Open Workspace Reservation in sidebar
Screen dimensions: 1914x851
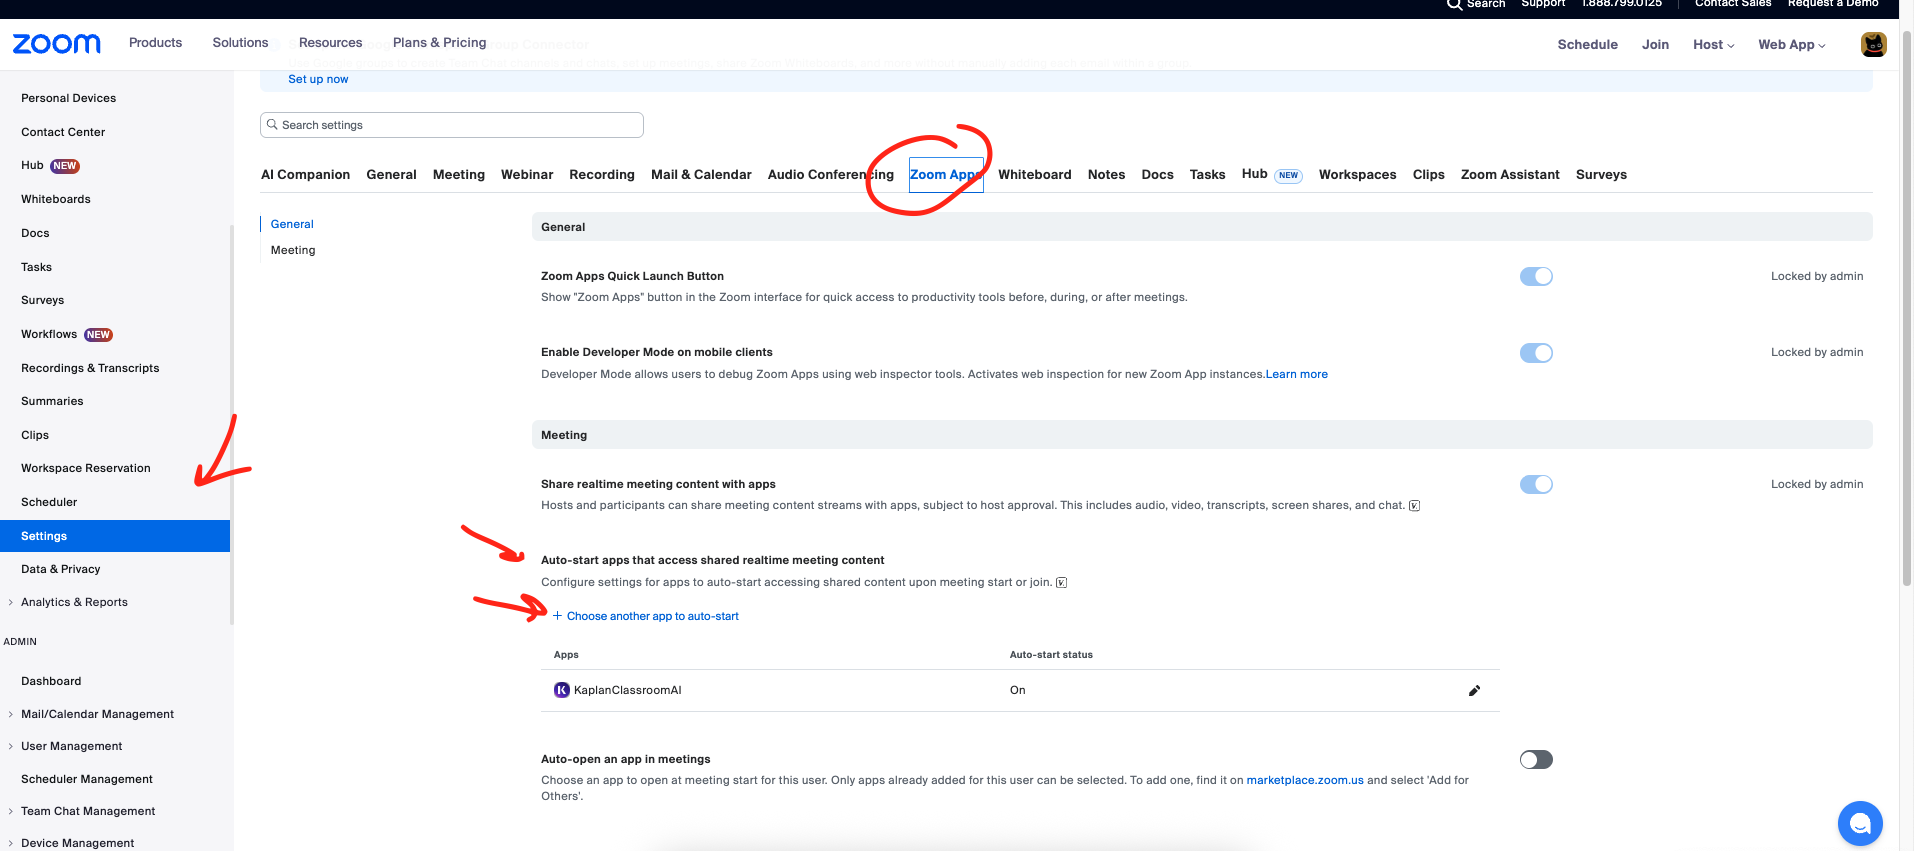[x=86, y=469]
